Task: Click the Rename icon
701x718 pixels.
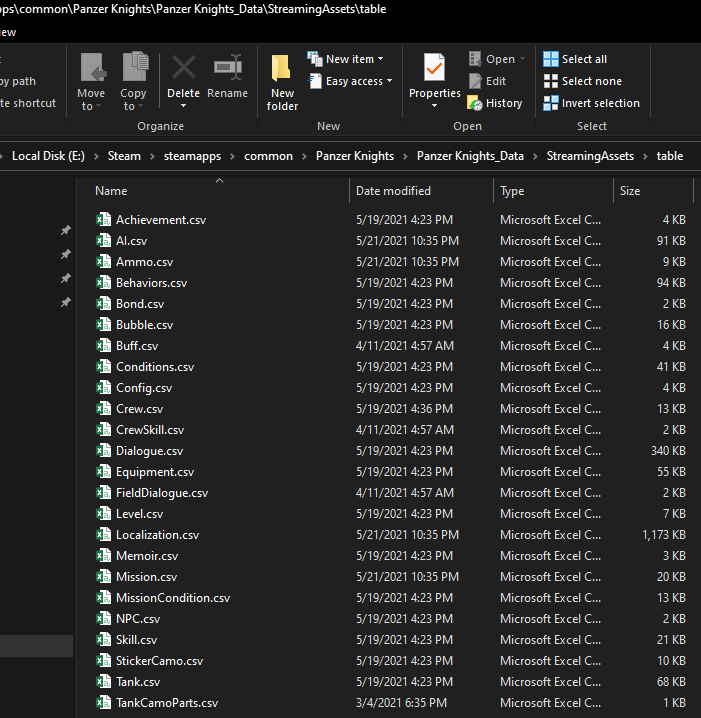Action: pos(228,68)
